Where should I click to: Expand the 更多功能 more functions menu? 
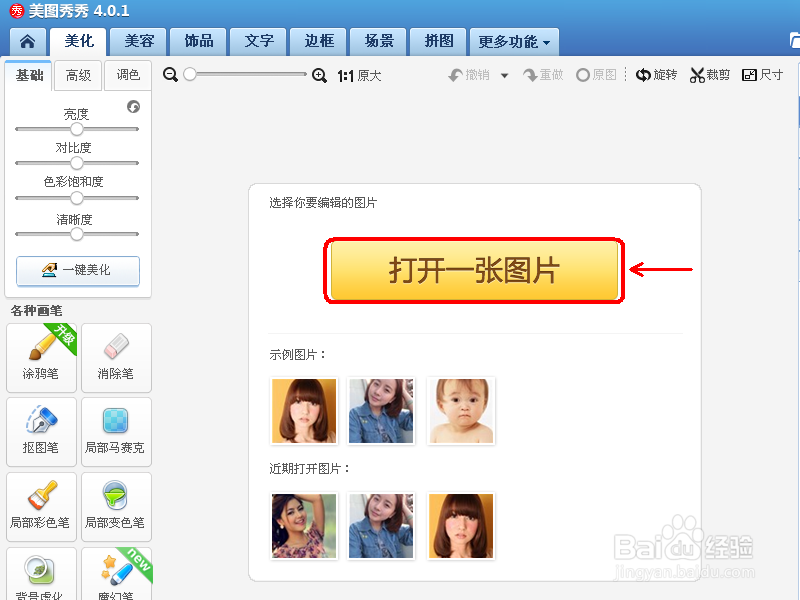point(514,42)
